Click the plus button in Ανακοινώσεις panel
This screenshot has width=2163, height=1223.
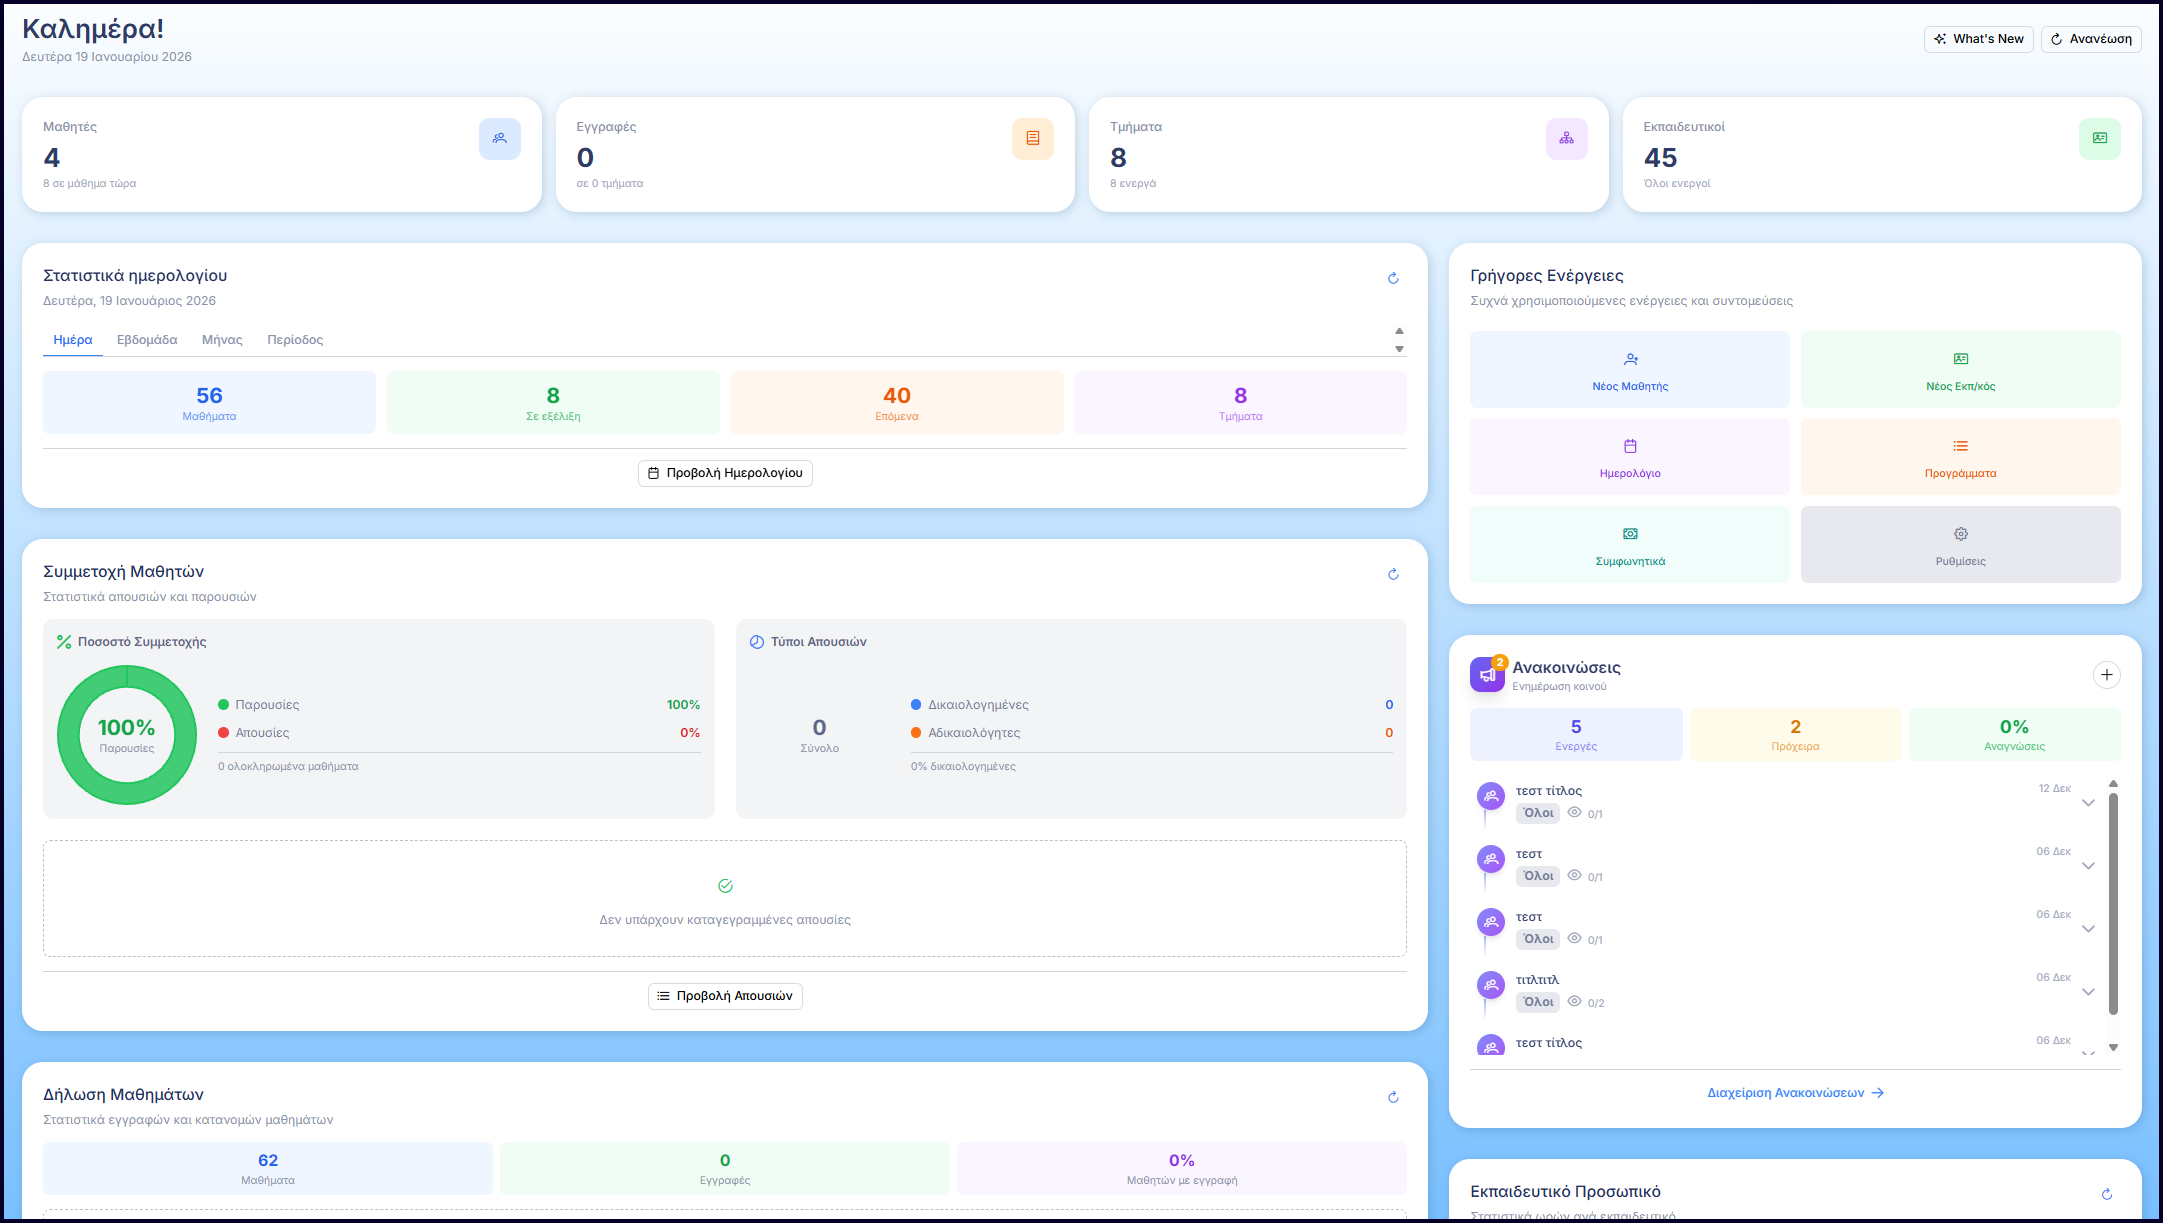[x=2107, y=674]
